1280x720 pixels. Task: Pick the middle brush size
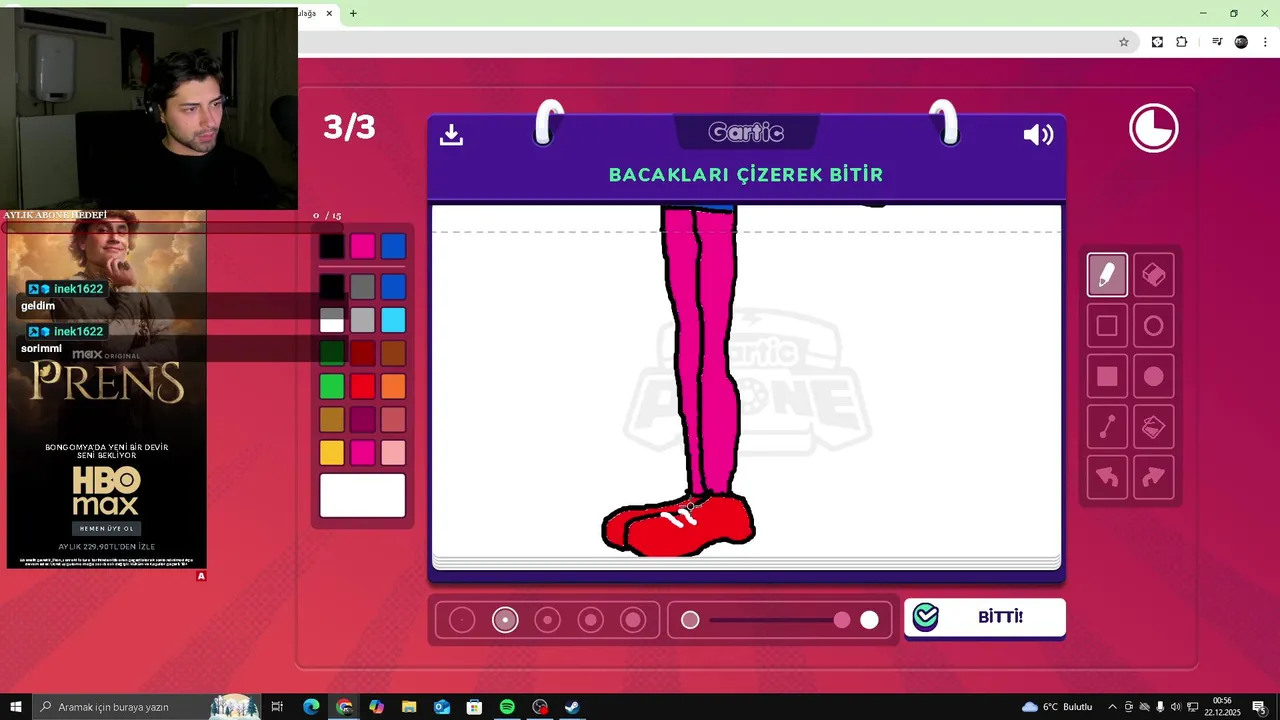(547, 620)
